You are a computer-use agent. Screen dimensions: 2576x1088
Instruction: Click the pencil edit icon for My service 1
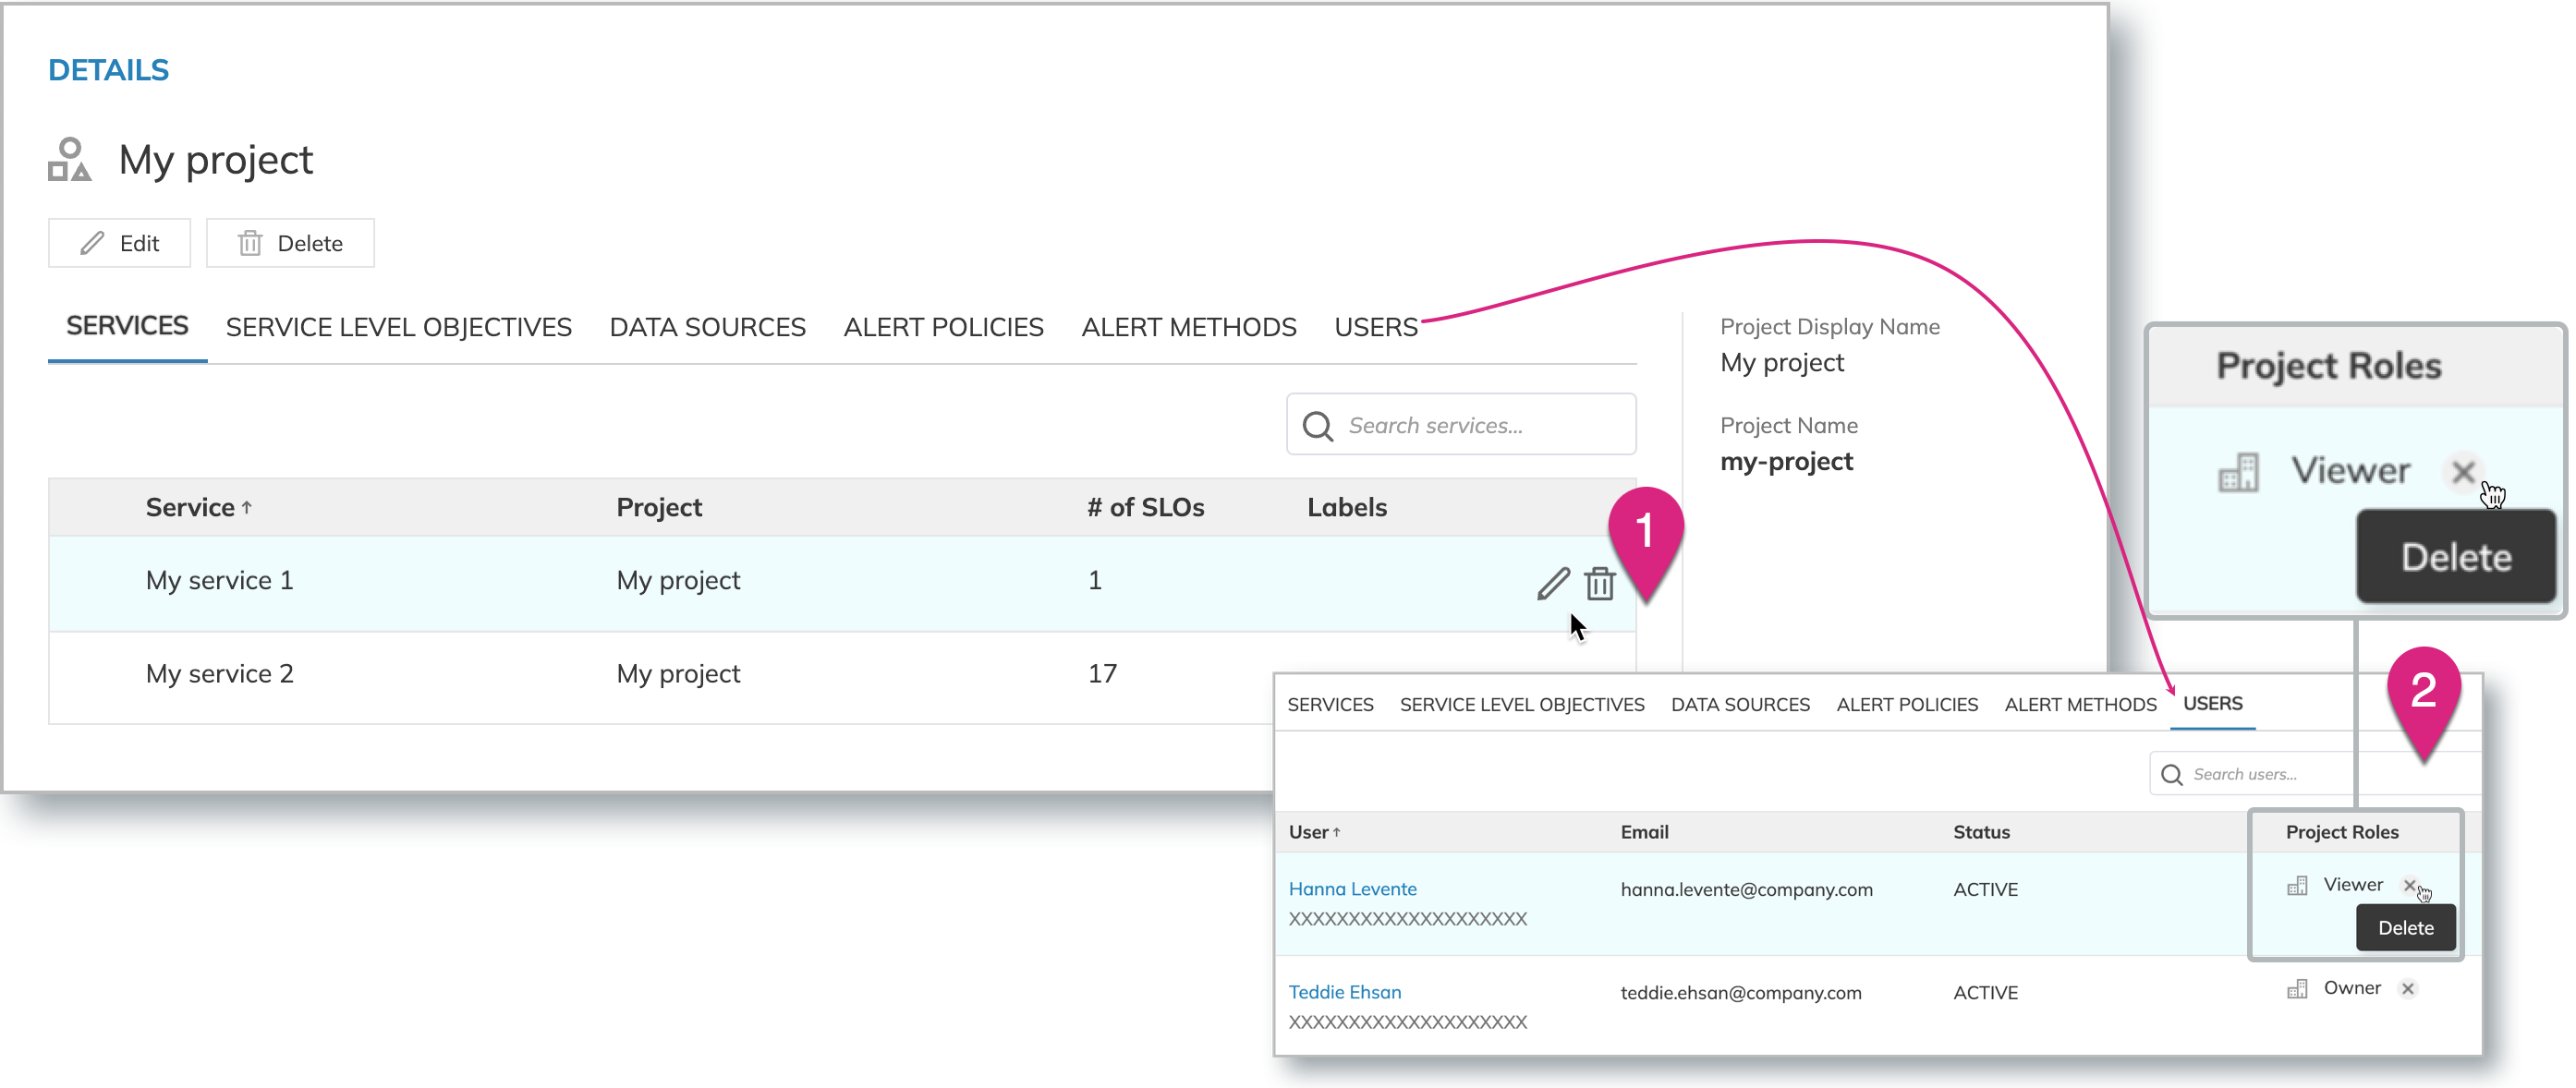click(1553, 583)
